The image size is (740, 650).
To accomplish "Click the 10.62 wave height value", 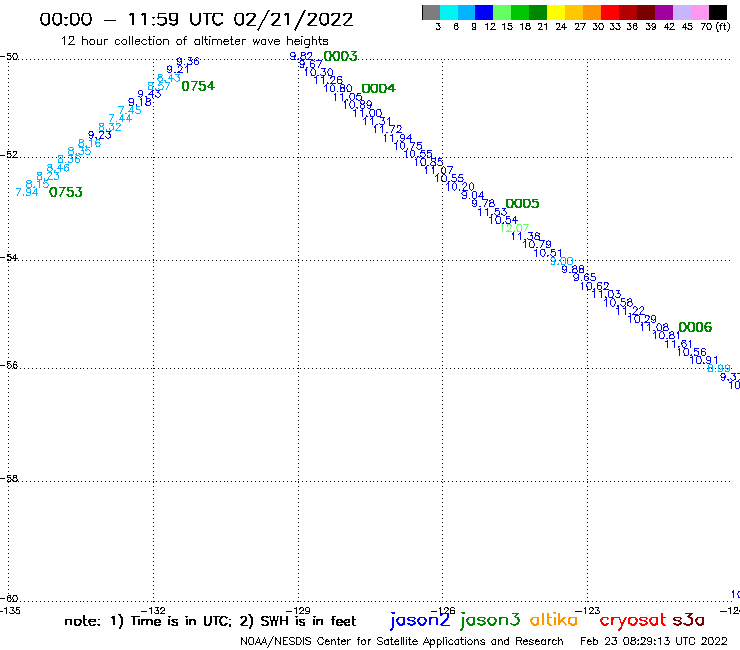I will tap(595, 286).
